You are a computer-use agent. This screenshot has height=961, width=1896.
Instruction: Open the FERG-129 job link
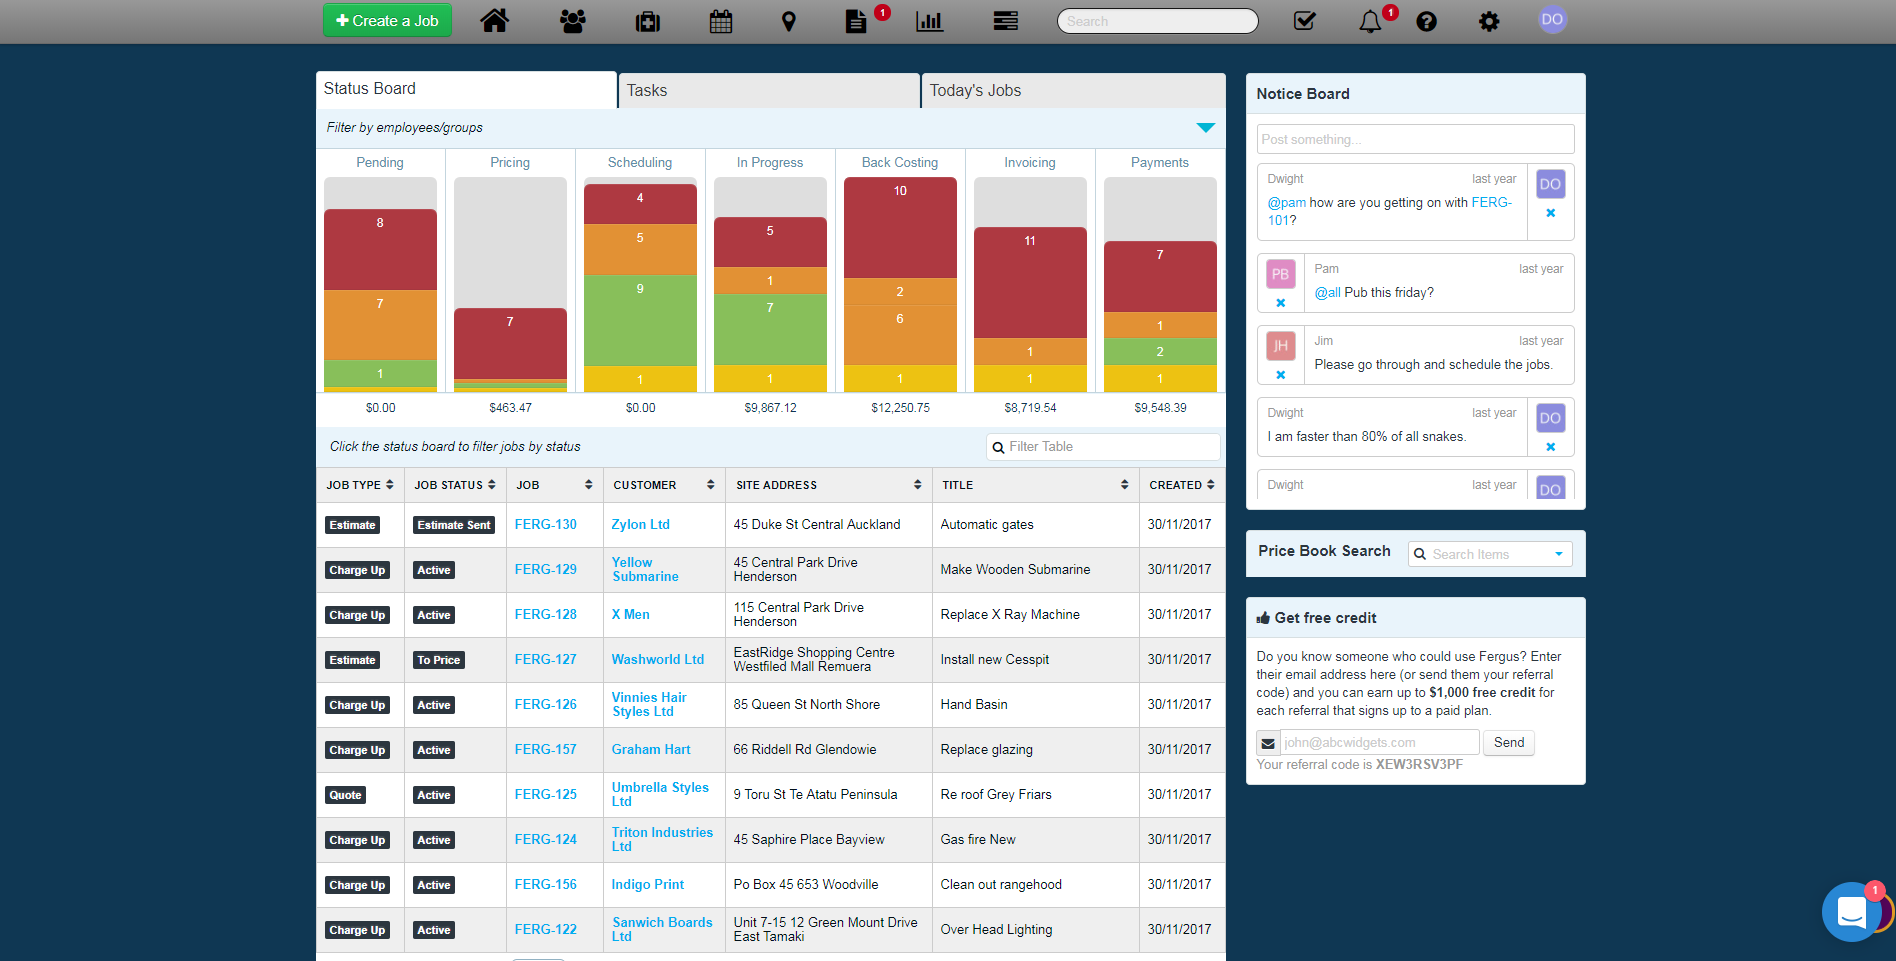click(x=546, y=569)
